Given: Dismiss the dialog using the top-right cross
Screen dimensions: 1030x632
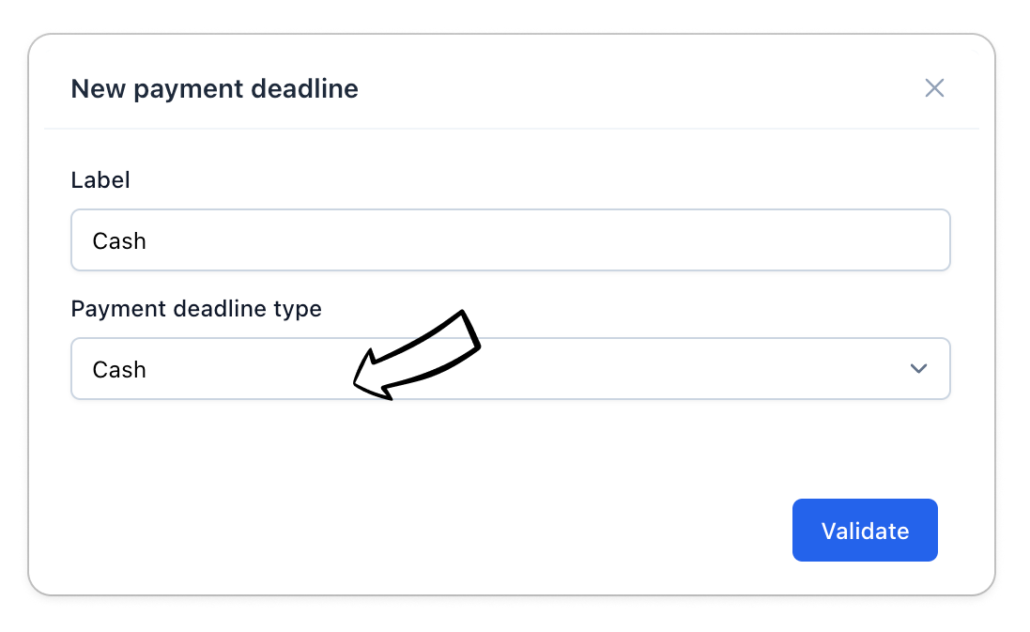Looking at the screenshot, I should point(934,88).
